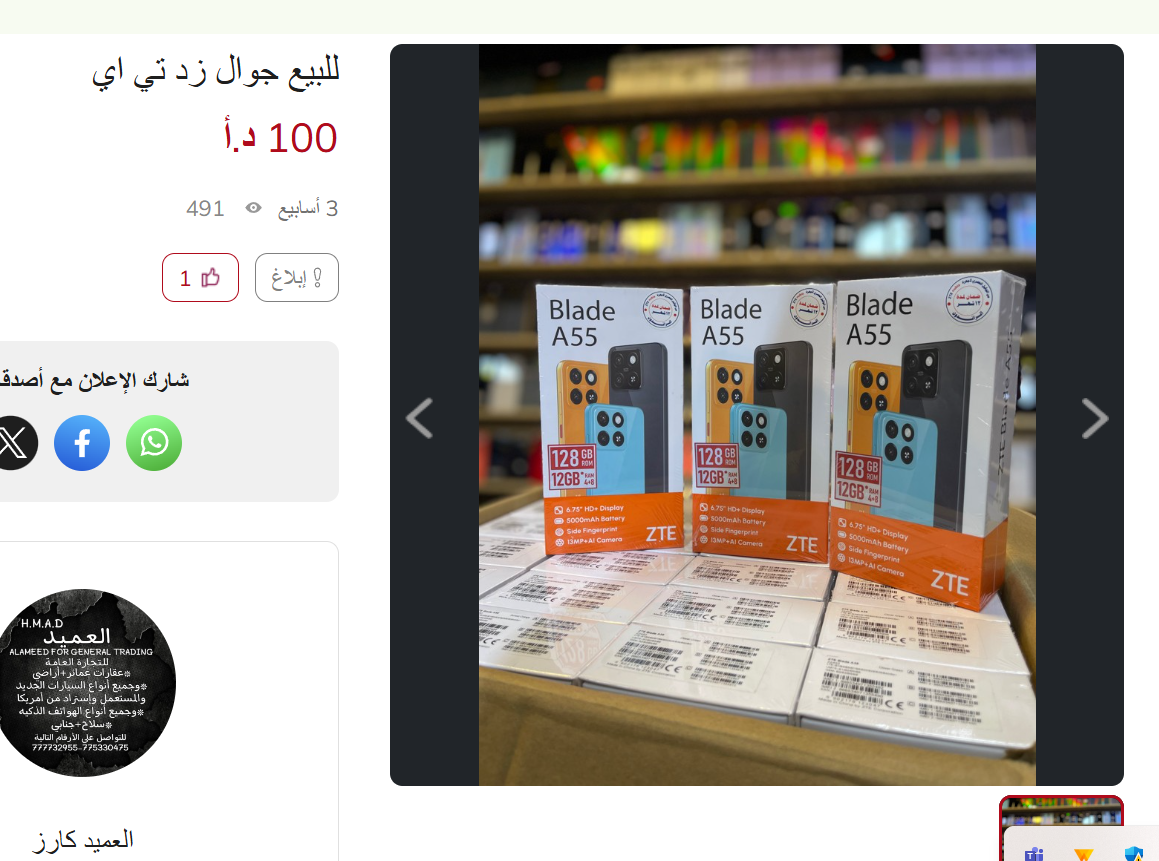Click the orange W tray icon
This screenshot has width=1159, height=861.
tap(1084, 854)
